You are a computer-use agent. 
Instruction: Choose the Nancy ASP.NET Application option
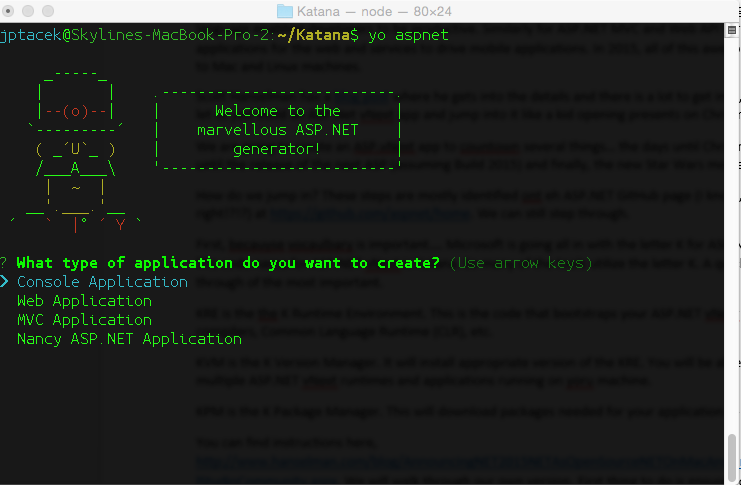pyautogui.click(x=129, y=339)
